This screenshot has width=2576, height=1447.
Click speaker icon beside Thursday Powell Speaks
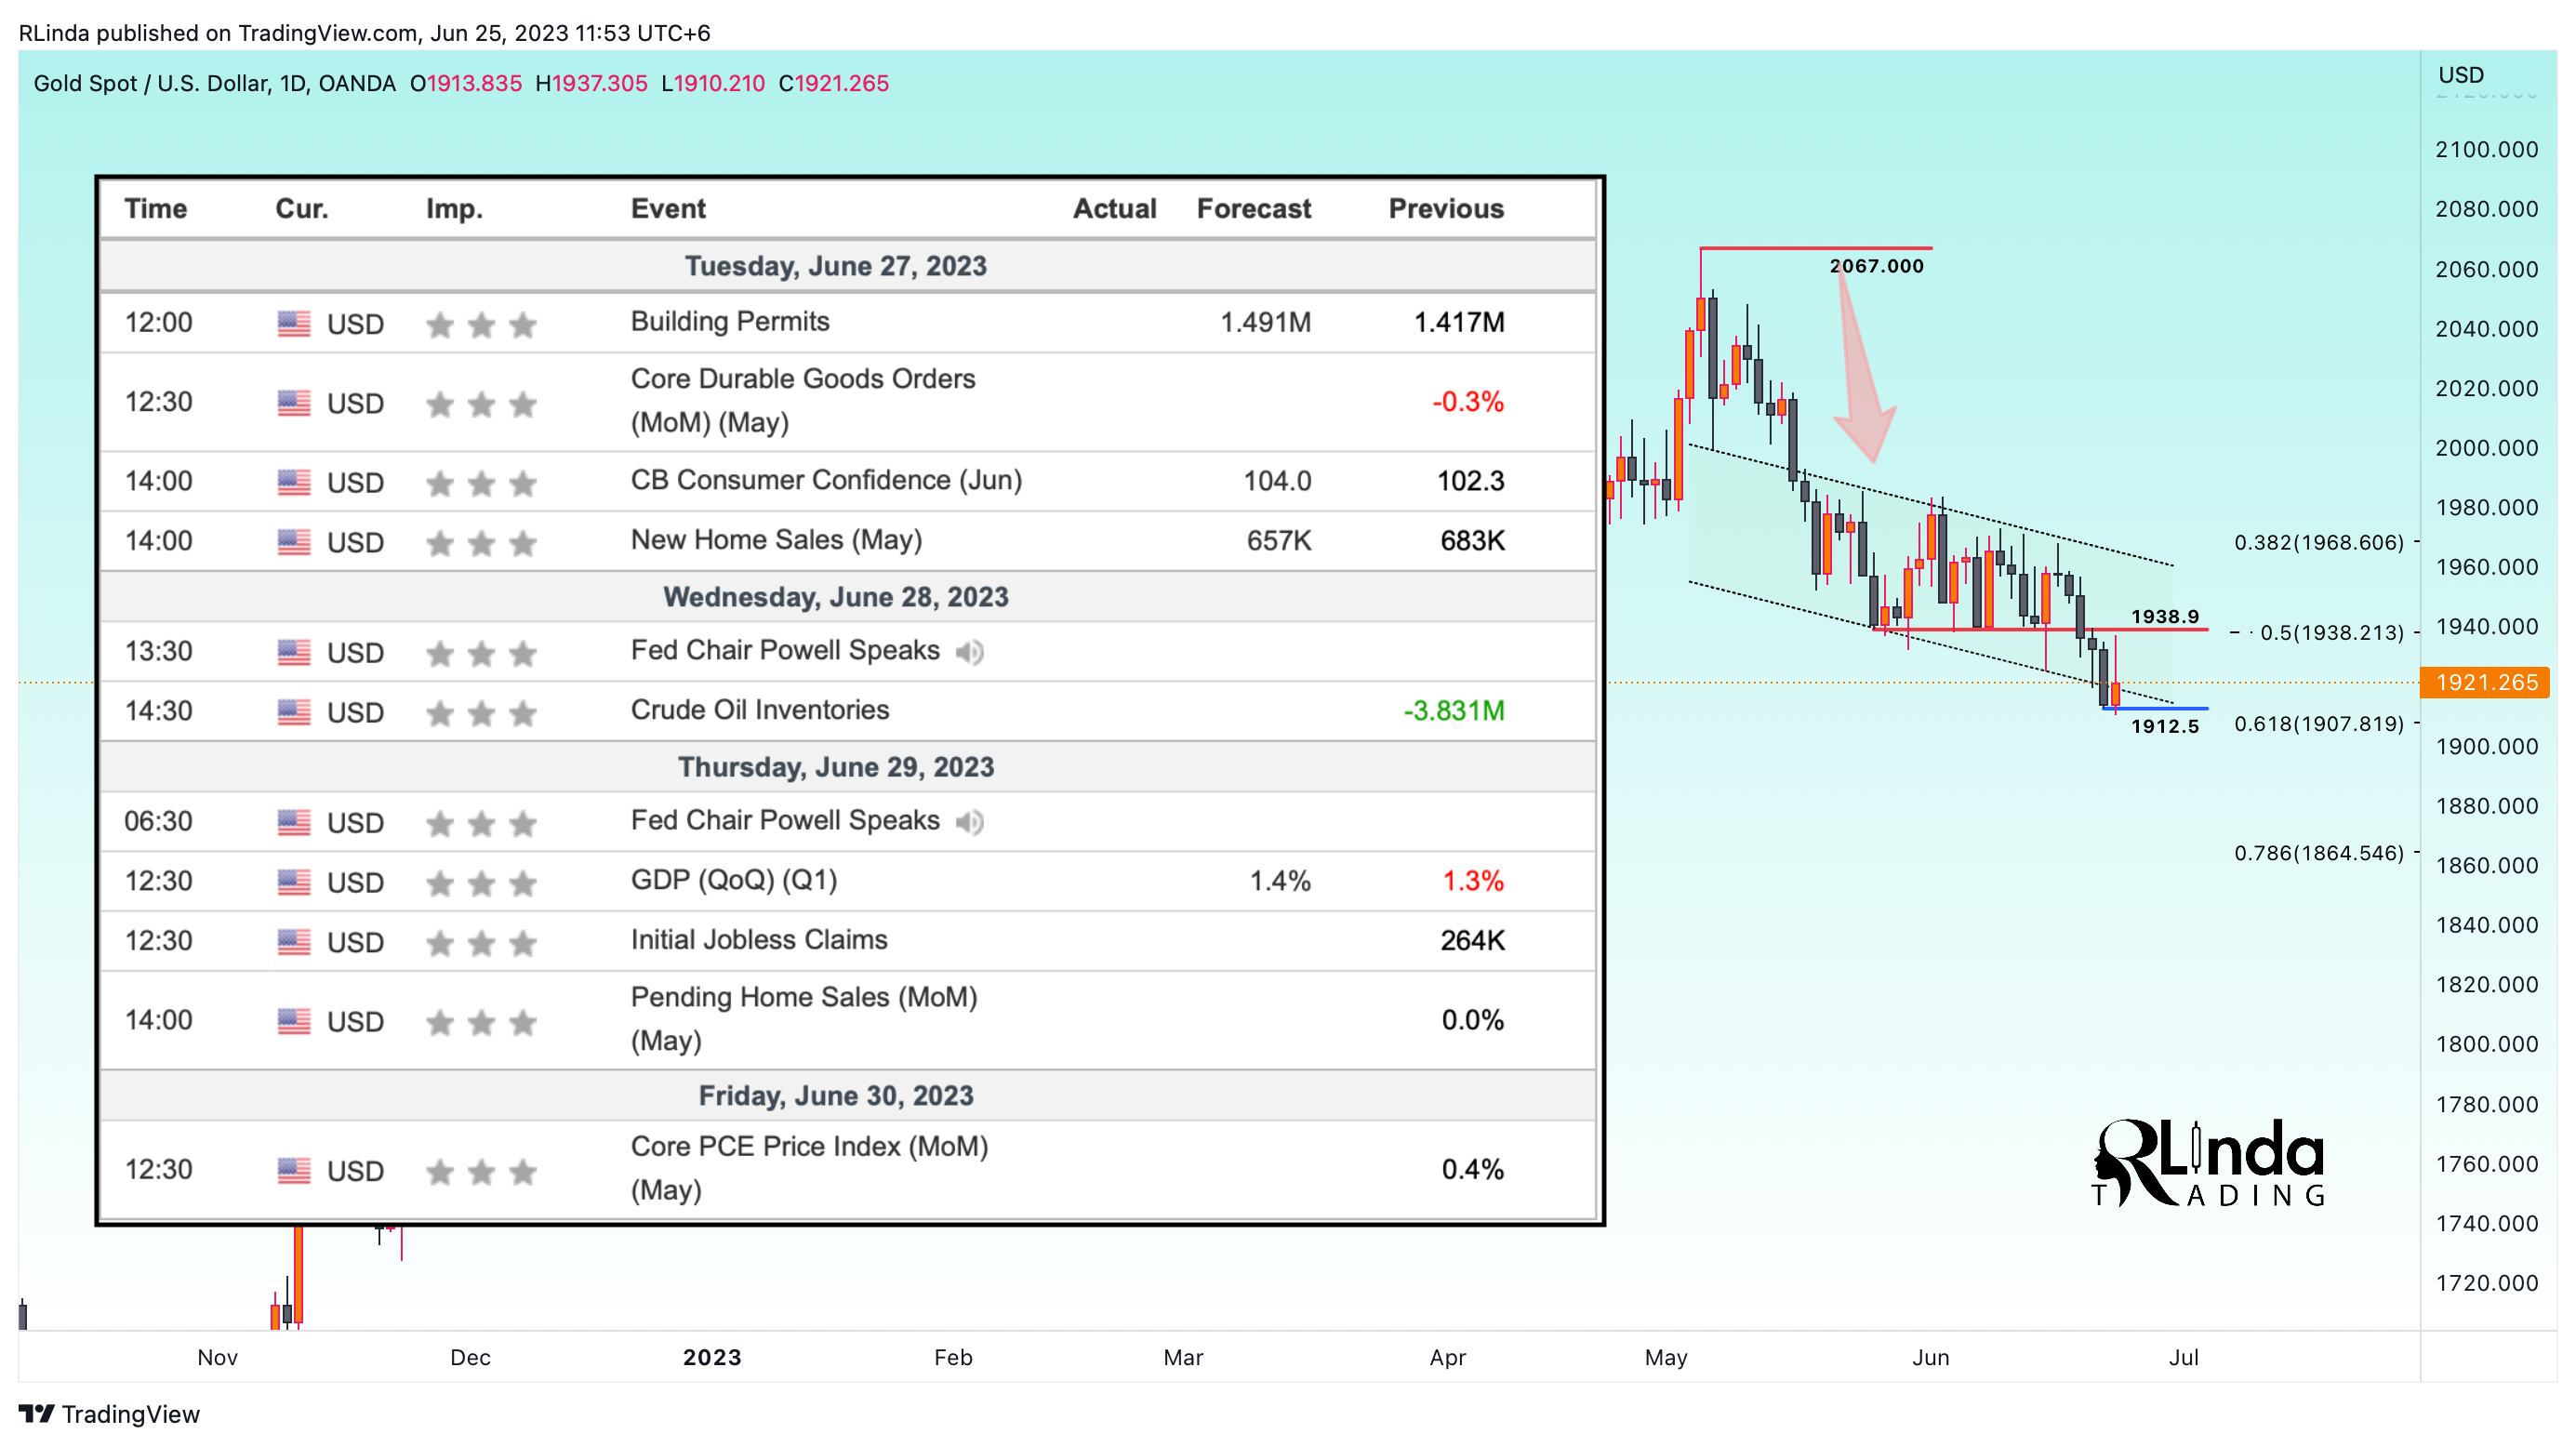pos(969,822)
